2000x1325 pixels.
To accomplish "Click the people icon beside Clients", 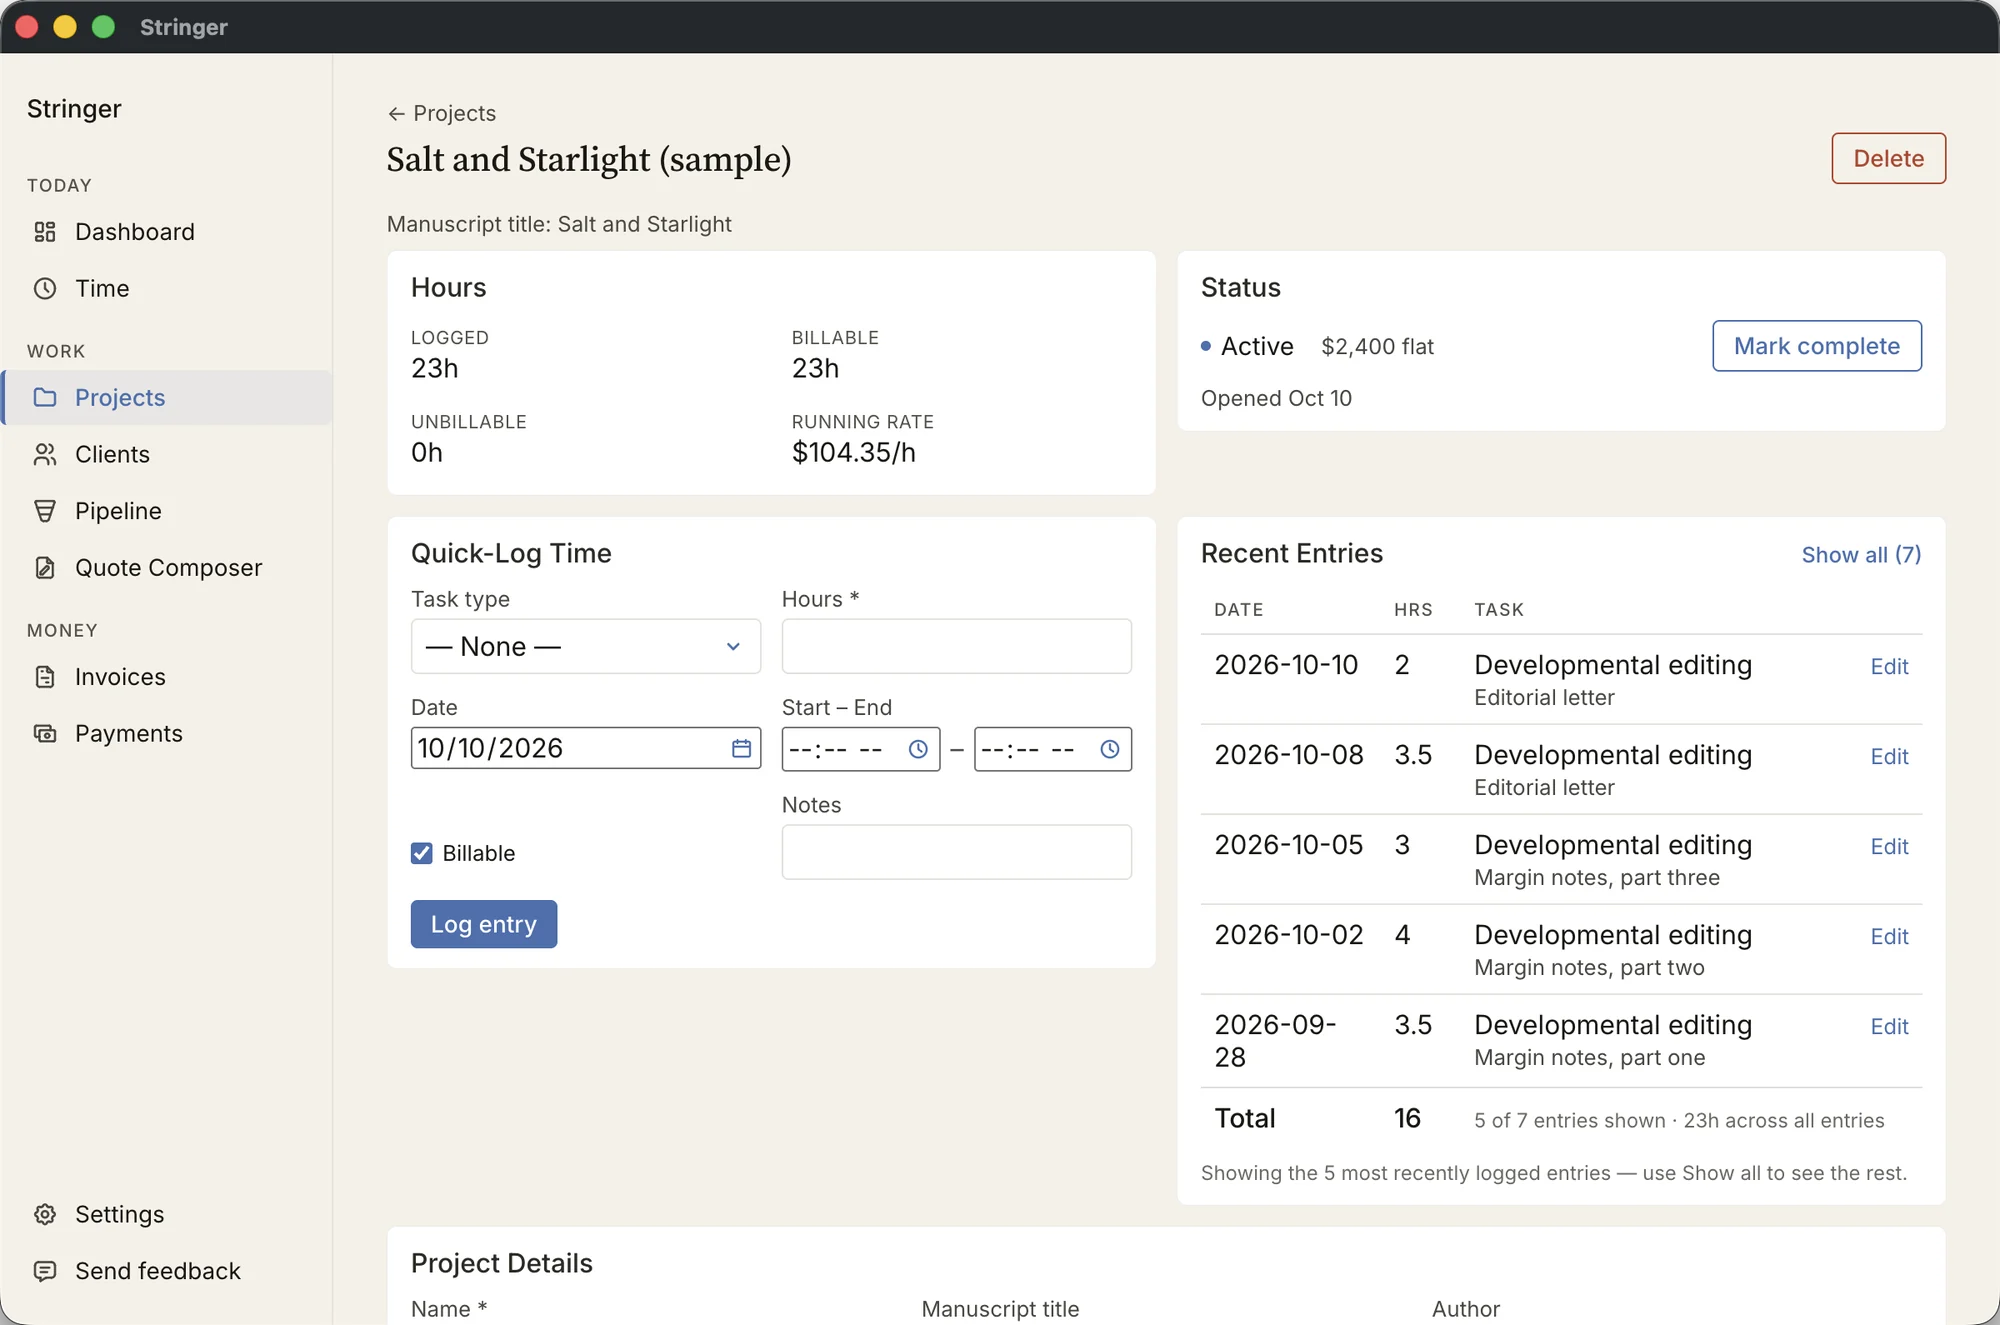I will [45, 455].
